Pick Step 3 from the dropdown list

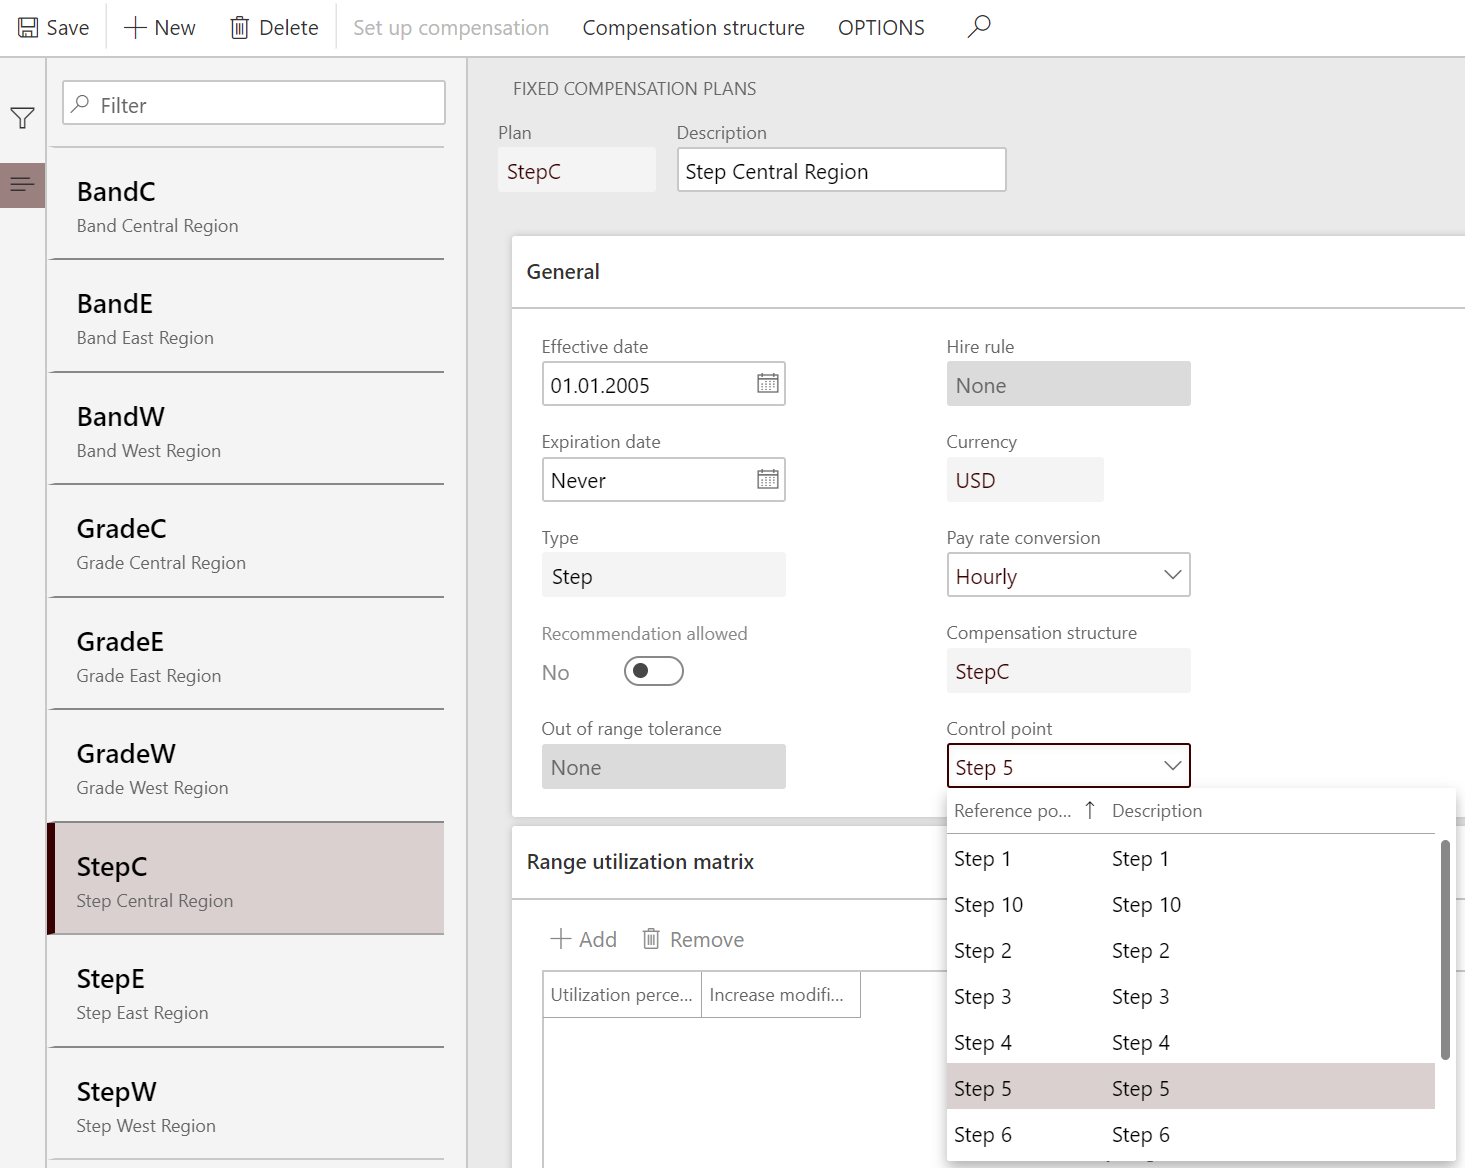coord(1190,997)
